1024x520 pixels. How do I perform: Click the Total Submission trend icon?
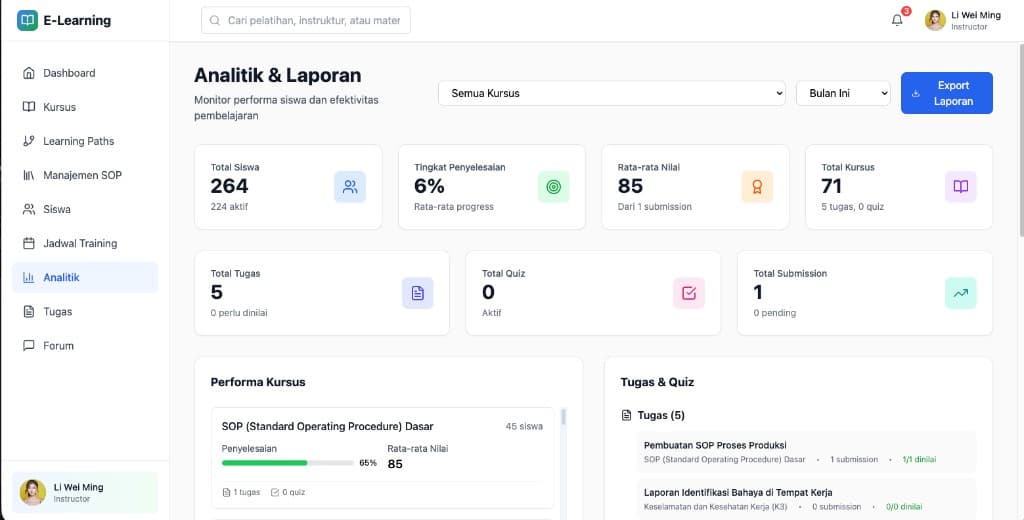tap(960, 293)
